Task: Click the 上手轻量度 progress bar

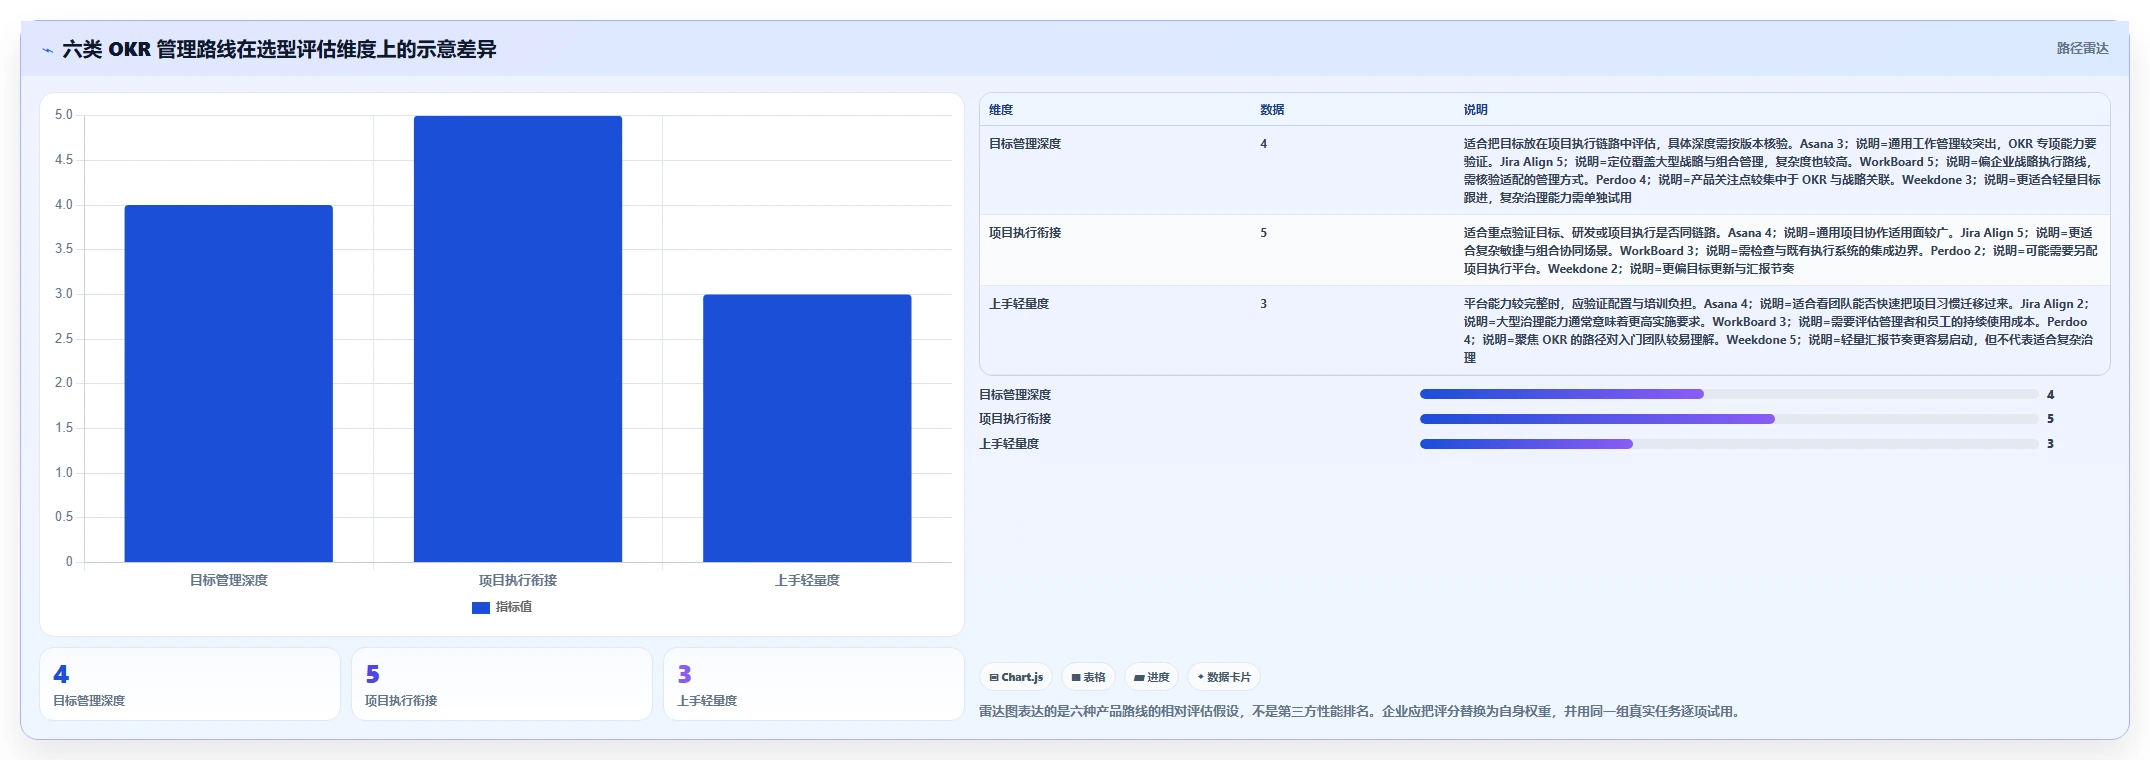Action: tap(1729, 444)
